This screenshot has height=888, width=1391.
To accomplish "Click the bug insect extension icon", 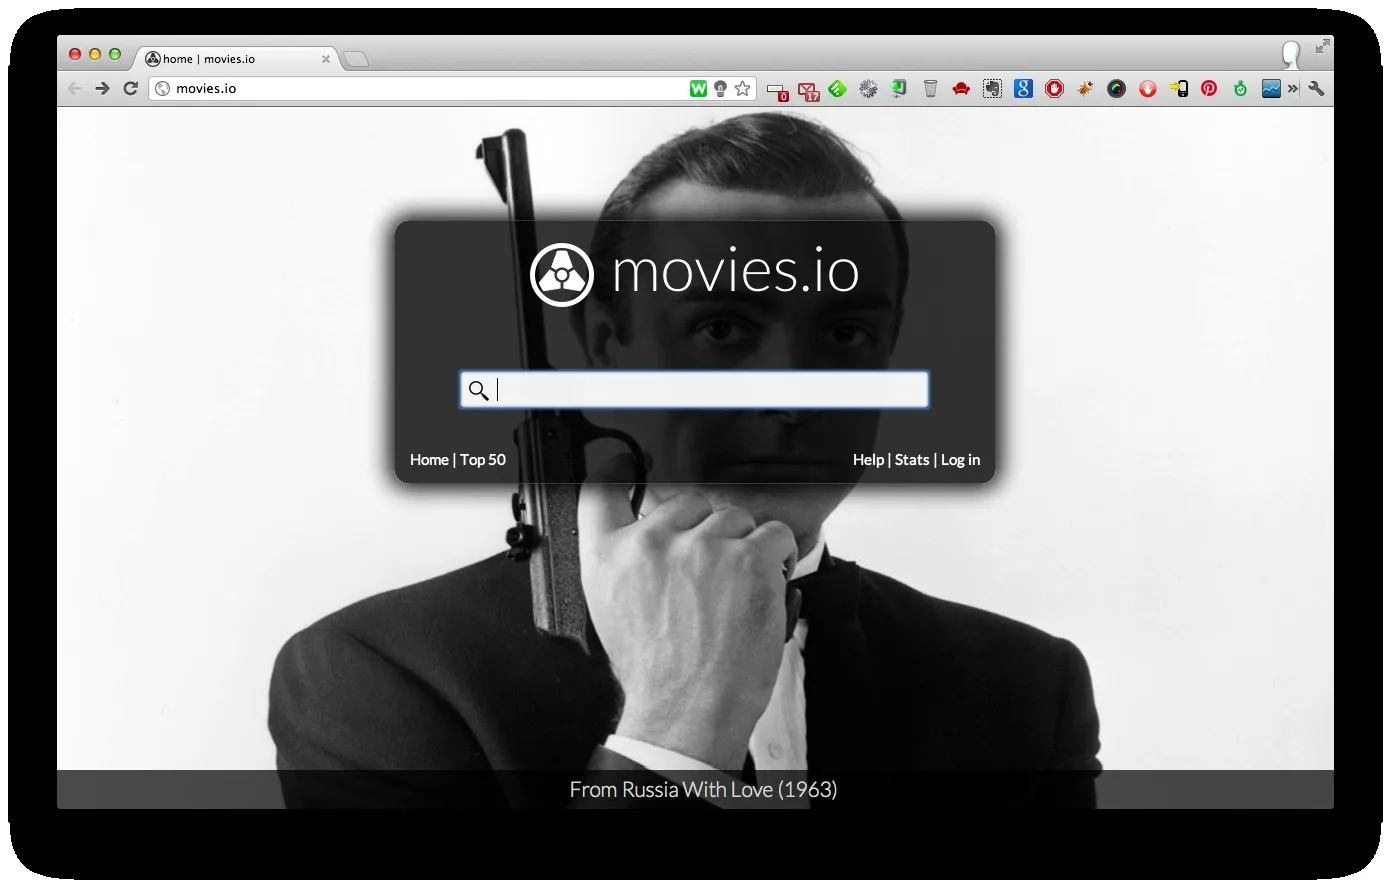I will pos(1085,89).
